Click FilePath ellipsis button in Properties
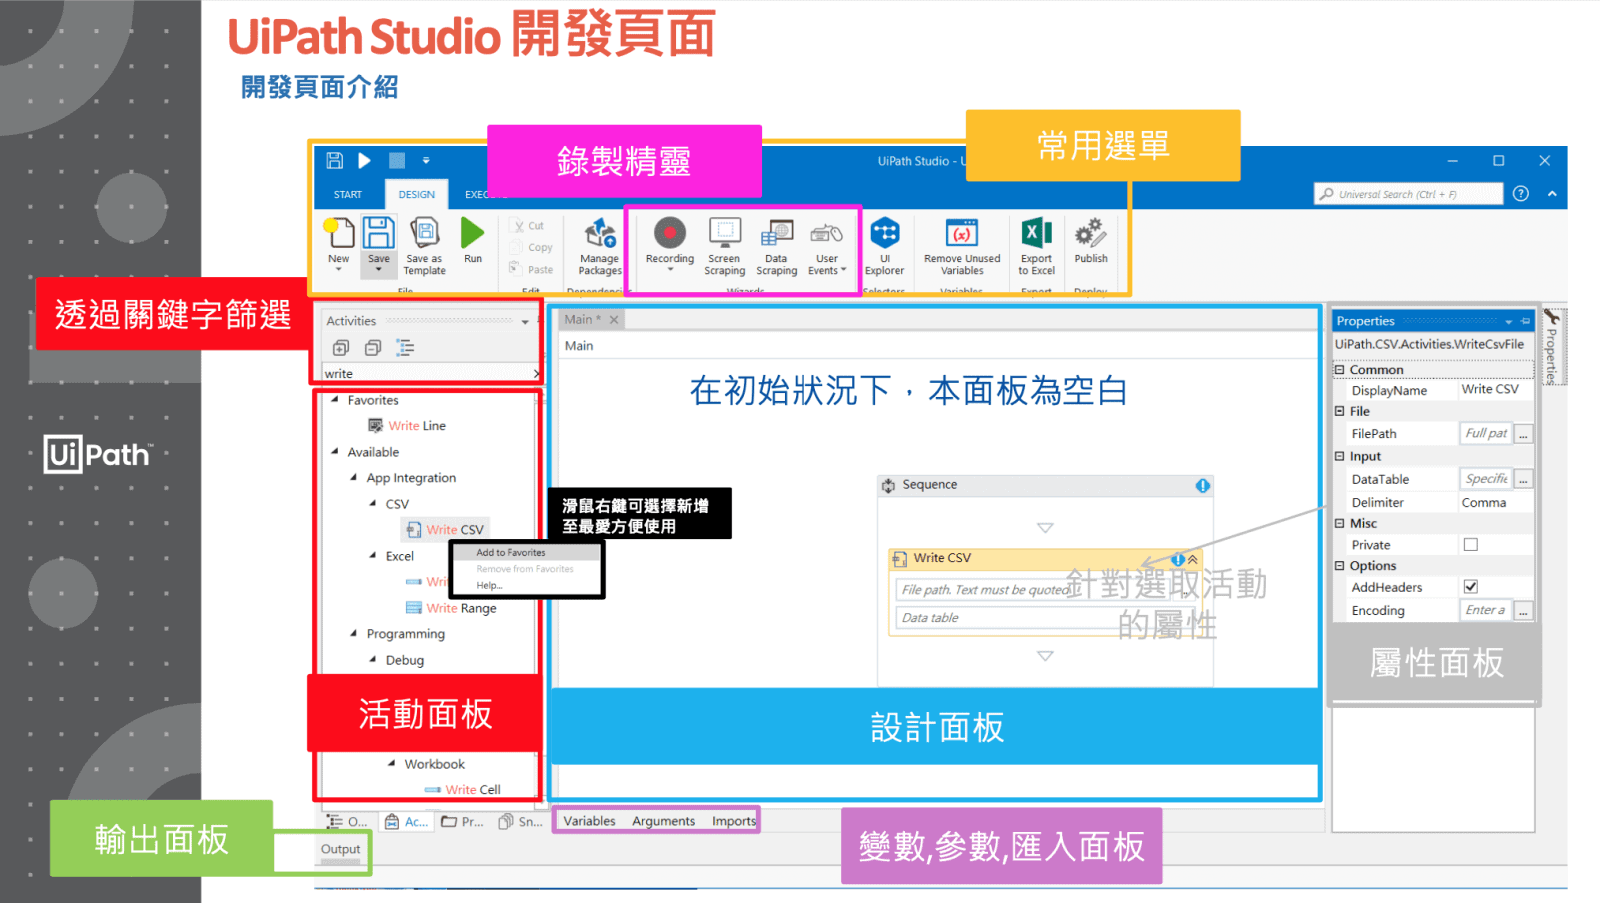The height and width of the screenshot is (903, 1600). click(1523, 434)
